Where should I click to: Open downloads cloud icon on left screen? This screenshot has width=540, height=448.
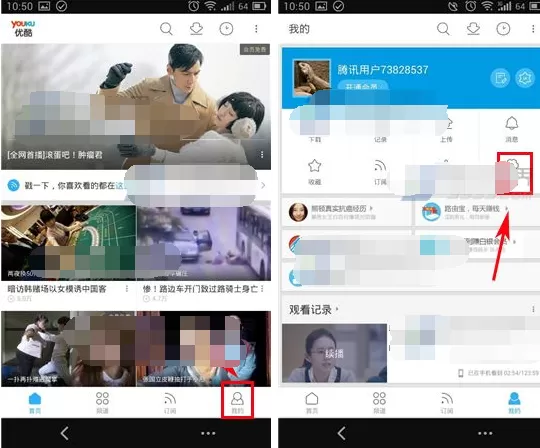(x=196, y=29)
